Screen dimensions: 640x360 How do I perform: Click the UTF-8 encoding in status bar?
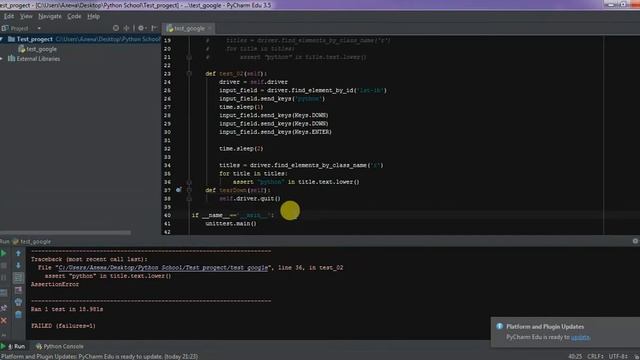tap(618, 356)
